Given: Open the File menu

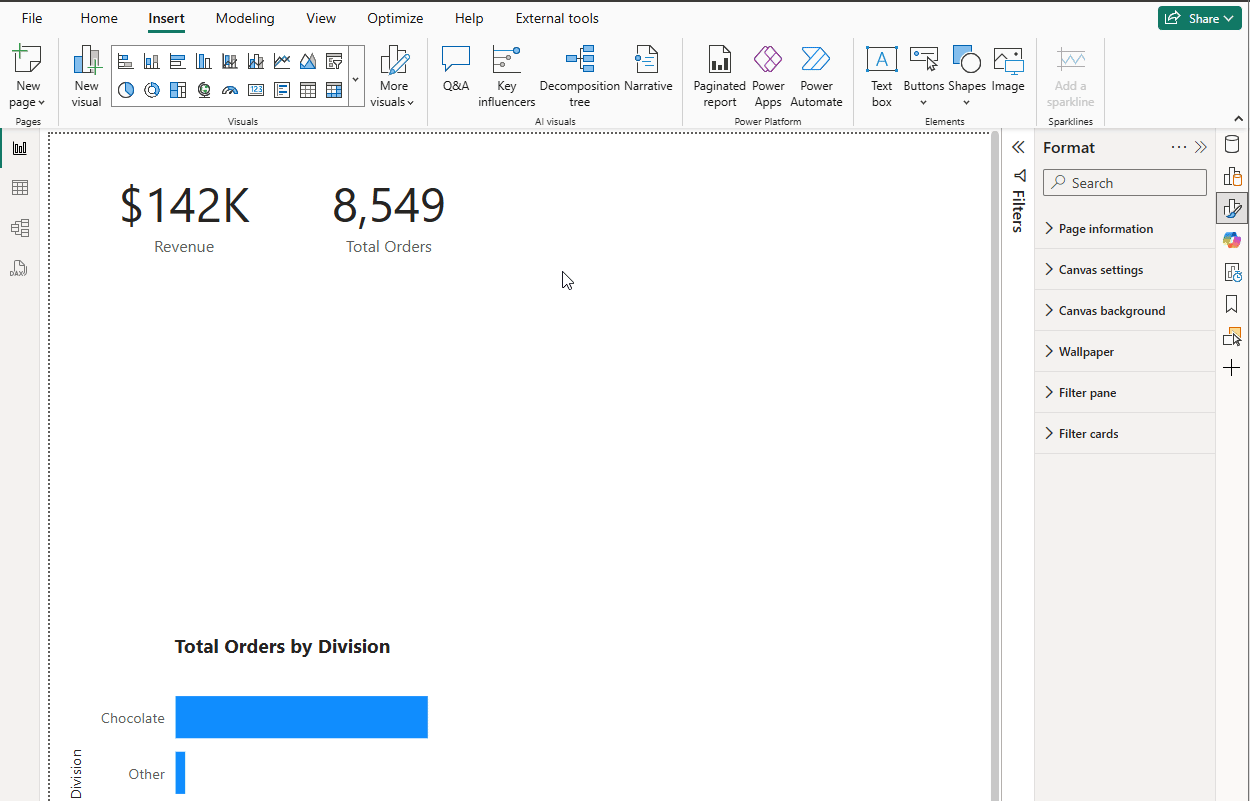Looking at the screenshot, I should point(32,18).
